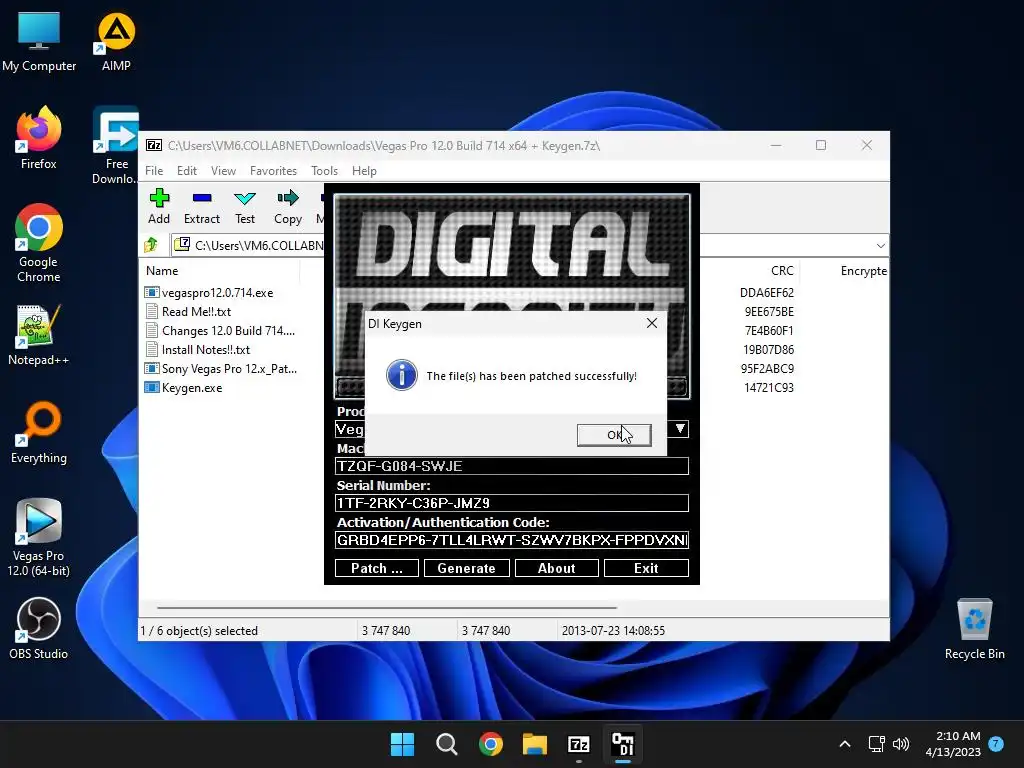The image size is (1024, 768).
Task: Click the Chrome icon on the taskbar
Action: coord(490,744)
